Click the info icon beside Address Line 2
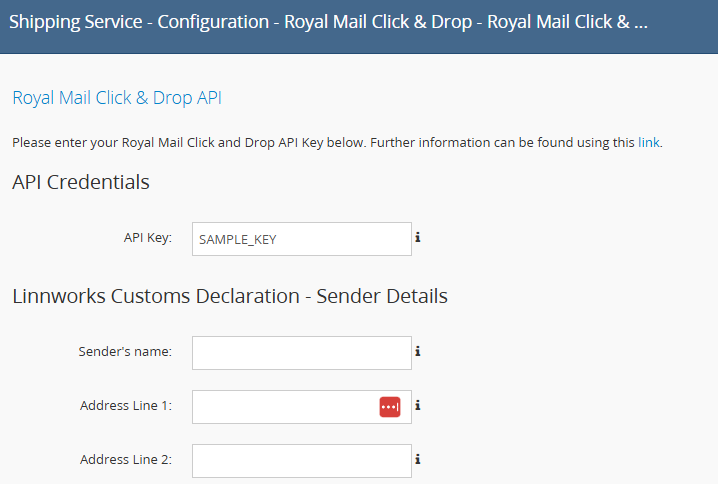Image resolution: width=718 pixels, height=484 pixels. (417, 460)
